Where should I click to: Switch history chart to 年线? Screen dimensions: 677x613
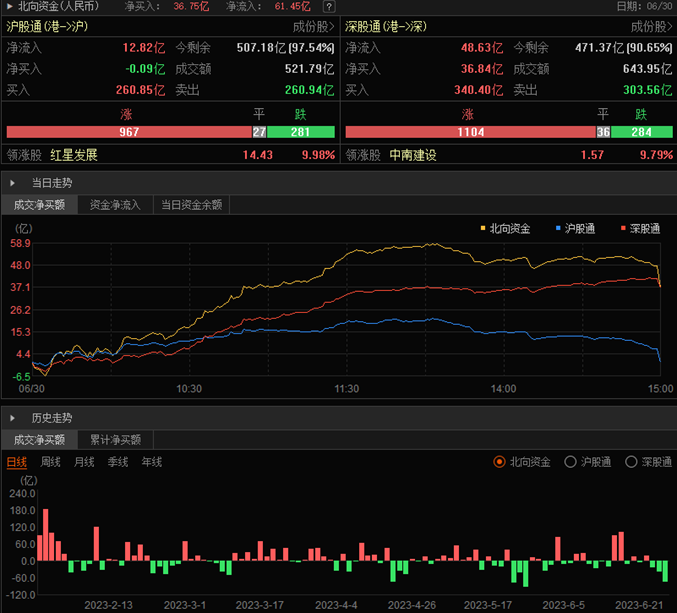click(x=152, y=462)
